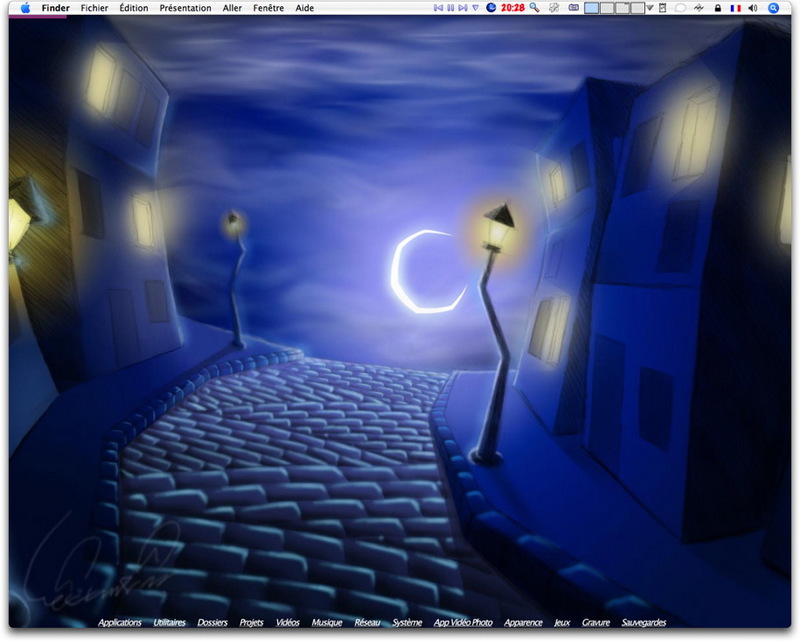Pause playback from the menu bar
Screen dimensions: 800x642
(451, 8)
